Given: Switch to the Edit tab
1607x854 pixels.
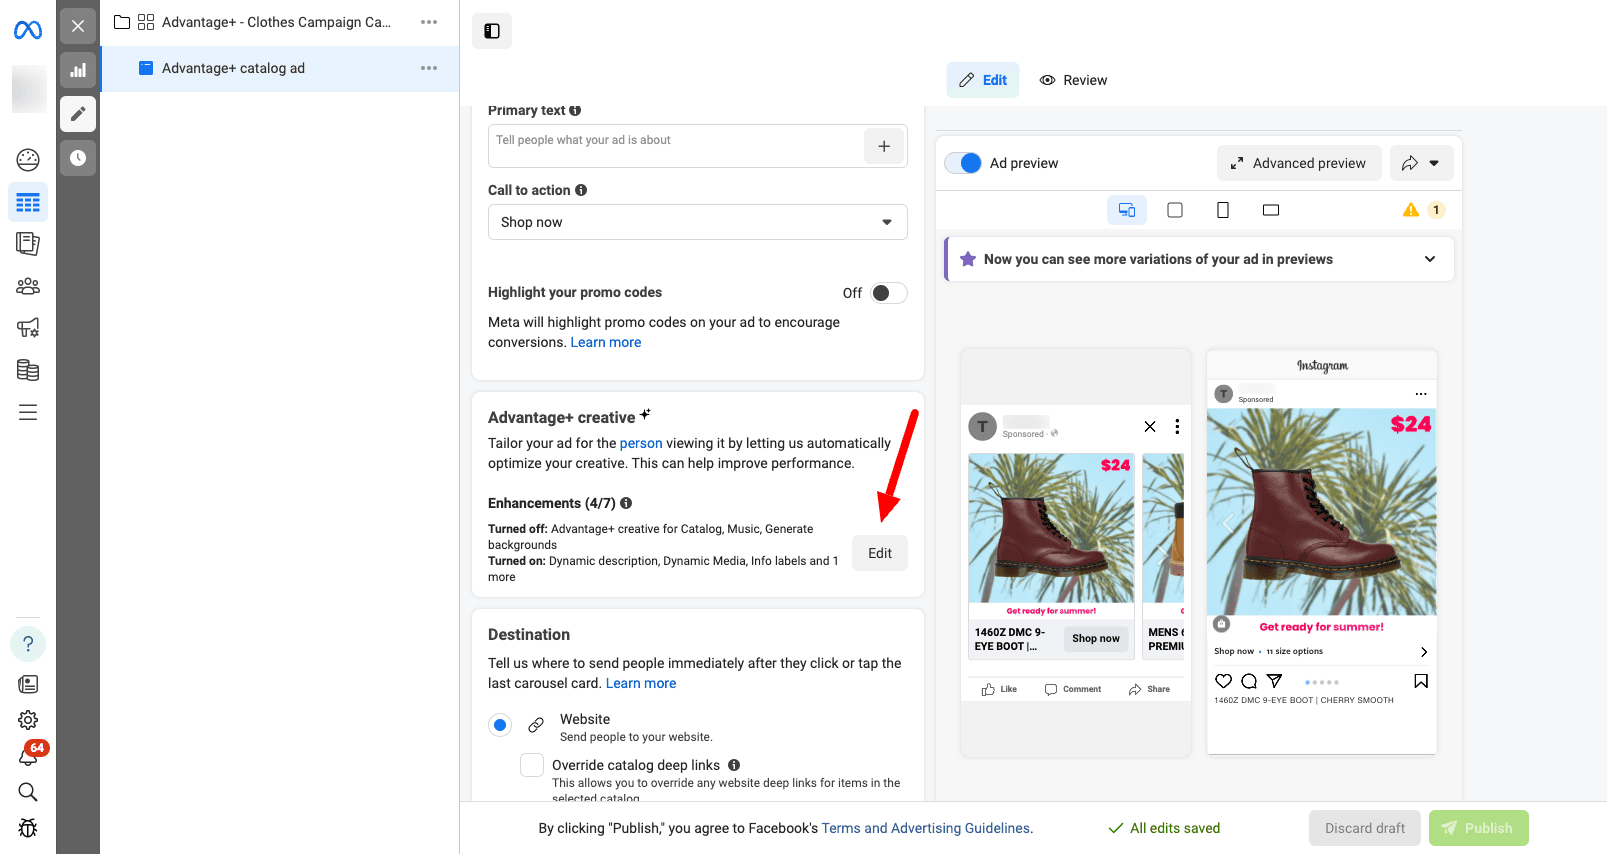Looking at the screenshot, I should pyautogui.click(x=983, y=80).
